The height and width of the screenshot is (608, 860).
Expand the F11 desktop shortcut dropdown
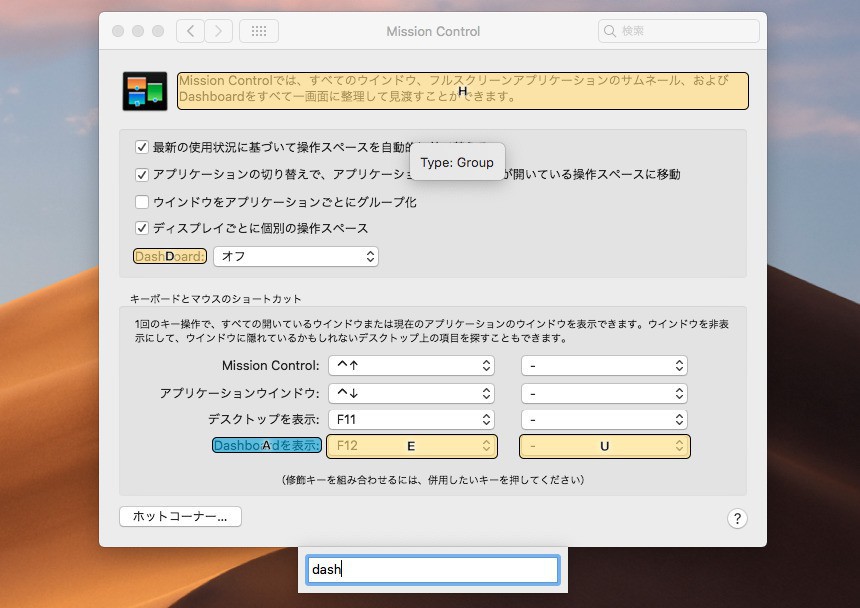tap(411, 420)
